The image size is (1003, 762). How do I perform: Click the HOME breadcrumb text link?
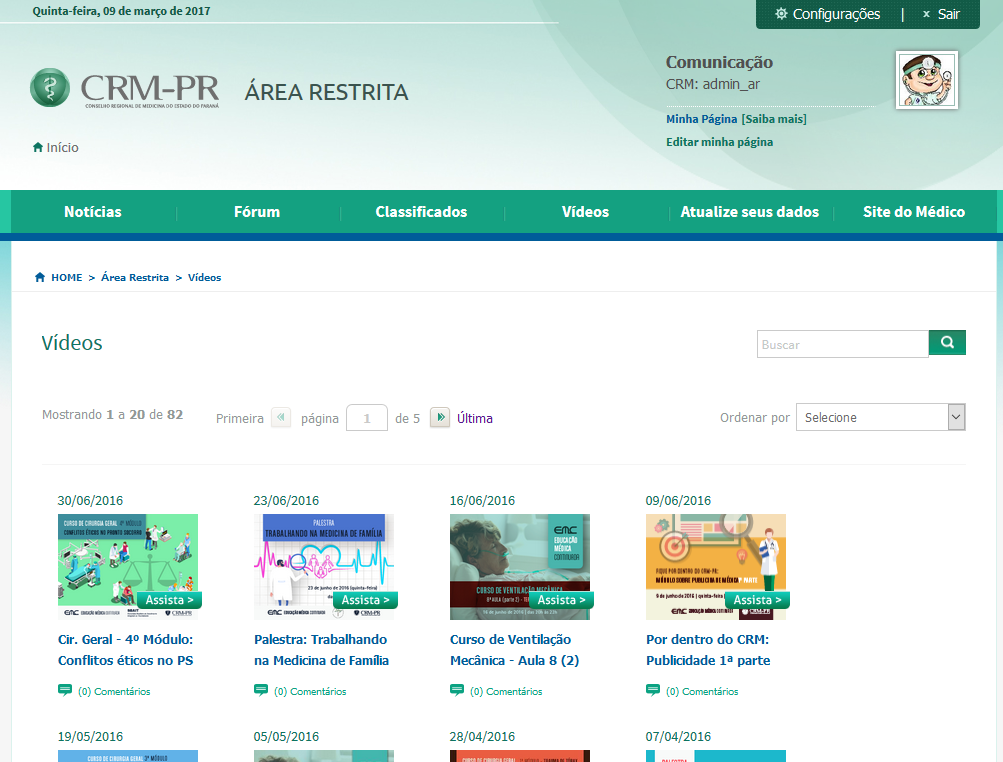[x=67, y=278]
